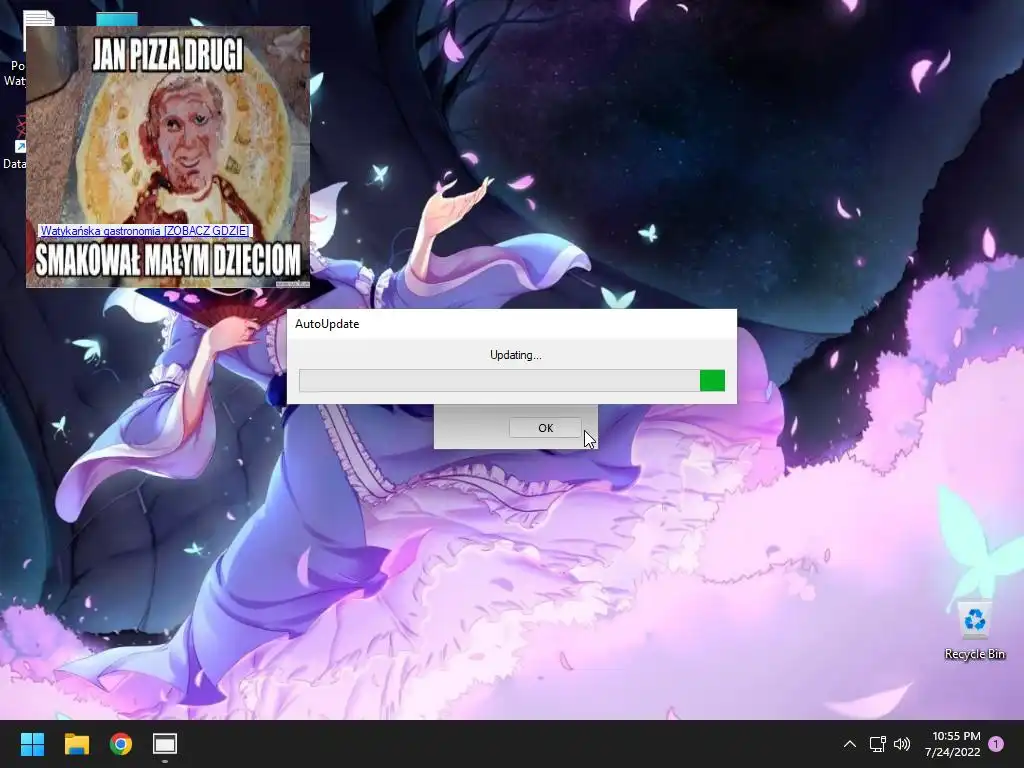Screen dimensions: 1024x768
Task: Select the Recycle Bin desktop icon
Action: (974, 630)
